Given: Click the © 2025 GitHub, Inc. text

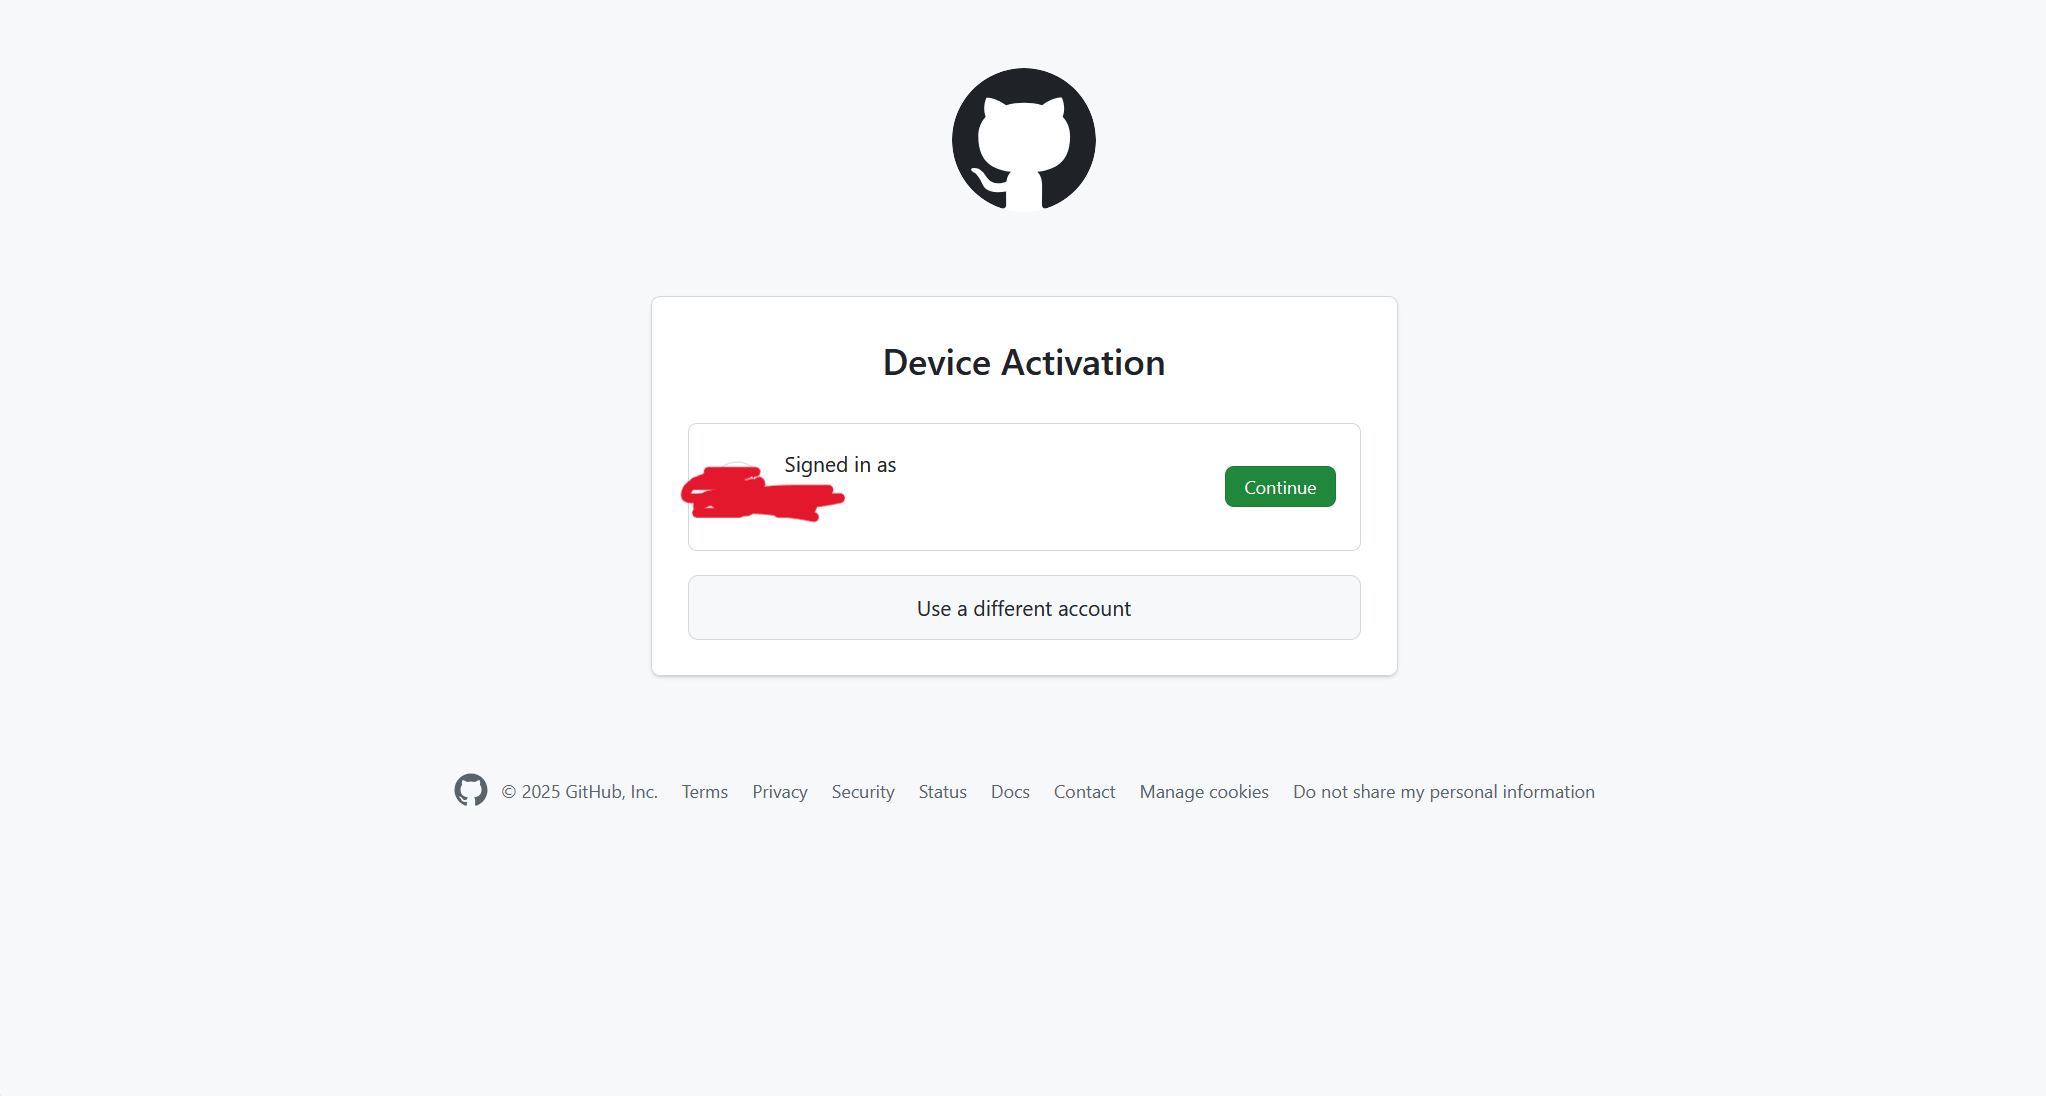Looking at the screenshot, I should (580, 792).
